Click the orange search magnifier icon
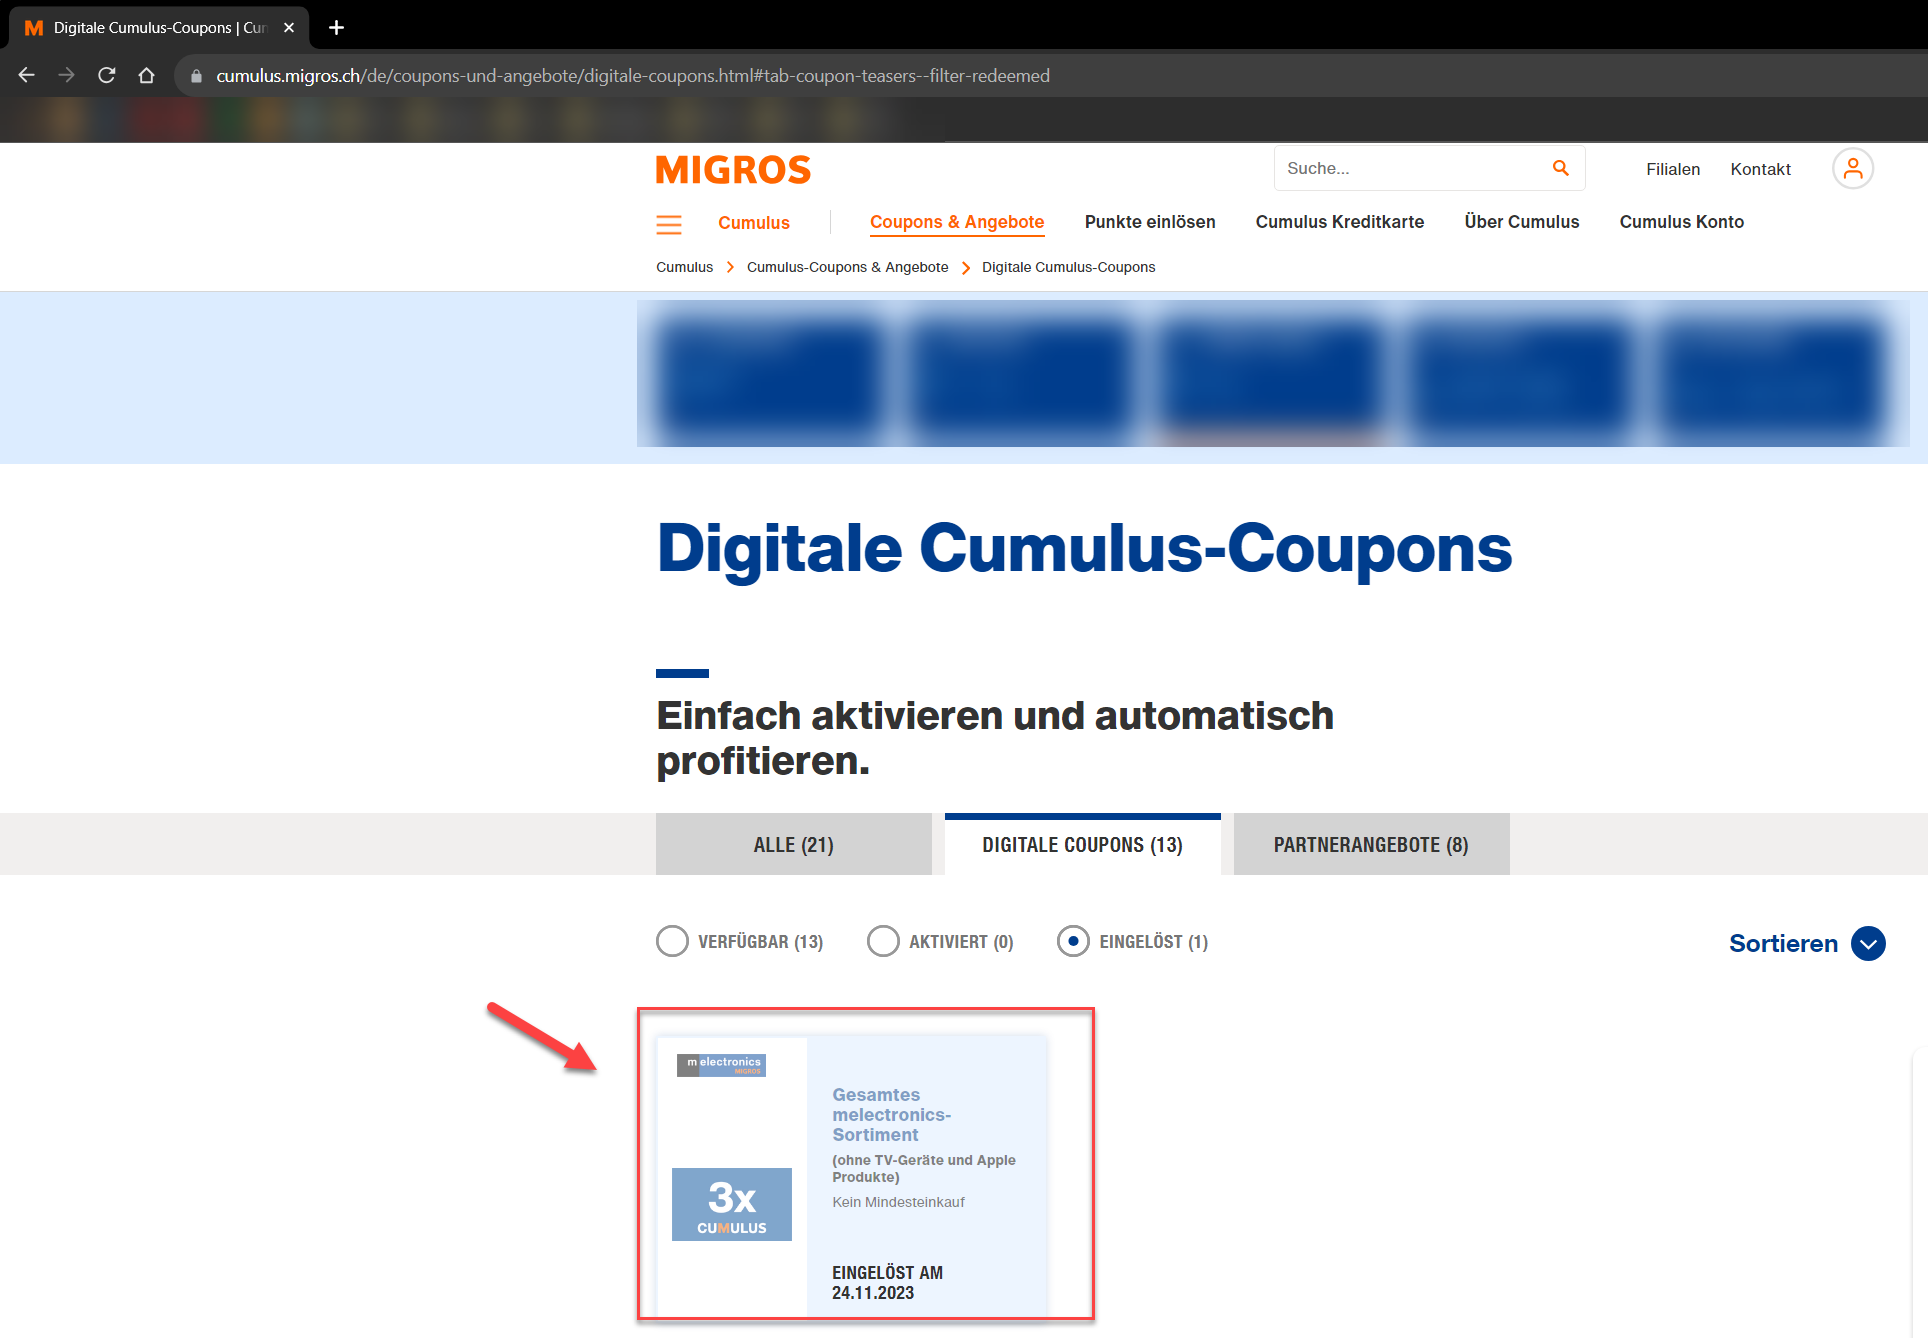 (1560, 168)
